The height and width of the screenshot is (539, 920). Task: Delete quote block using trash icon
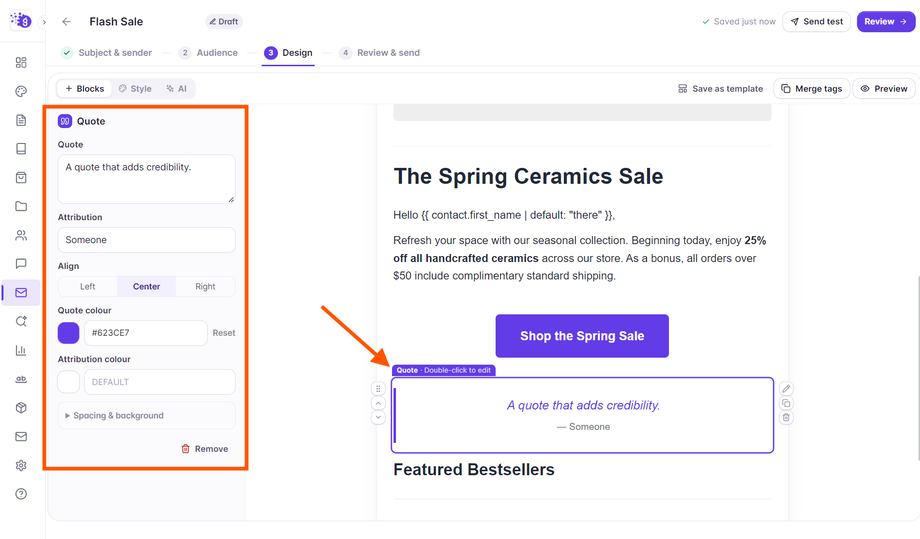tap(786, 418)
